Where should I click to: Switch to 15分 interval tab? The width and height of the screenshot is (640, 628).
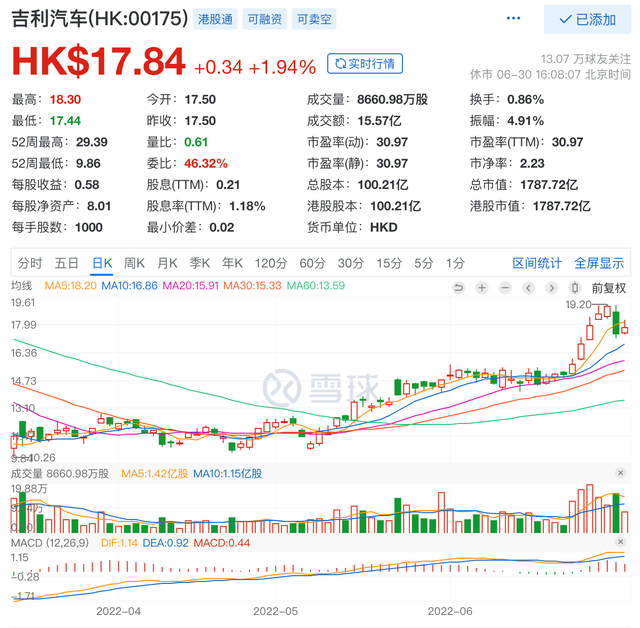389,263
